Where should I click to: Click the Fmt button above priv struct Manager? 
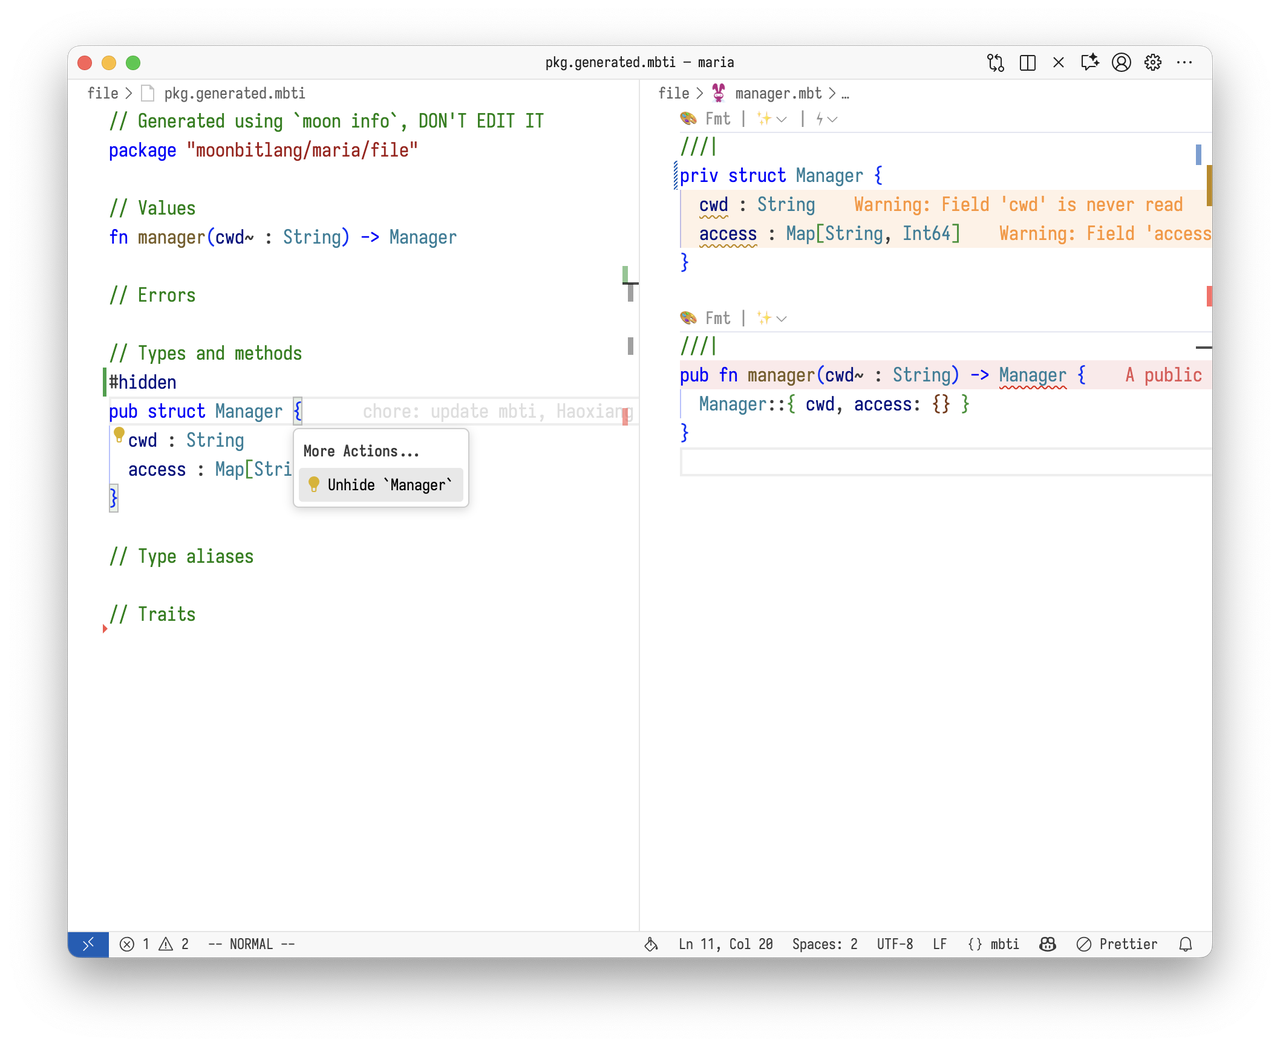[x=706, y=119]
